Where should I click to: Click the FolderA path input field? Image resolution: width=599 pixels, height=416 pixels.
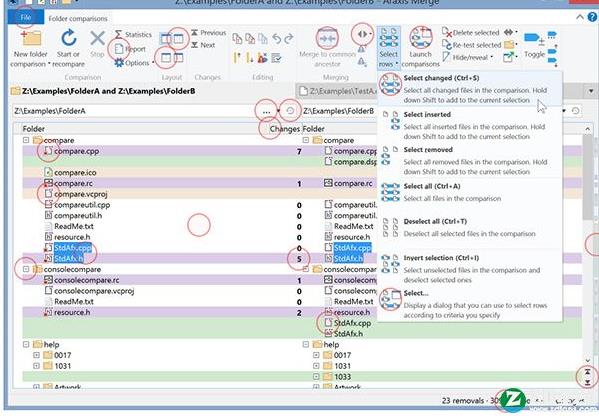coord(136,111)
